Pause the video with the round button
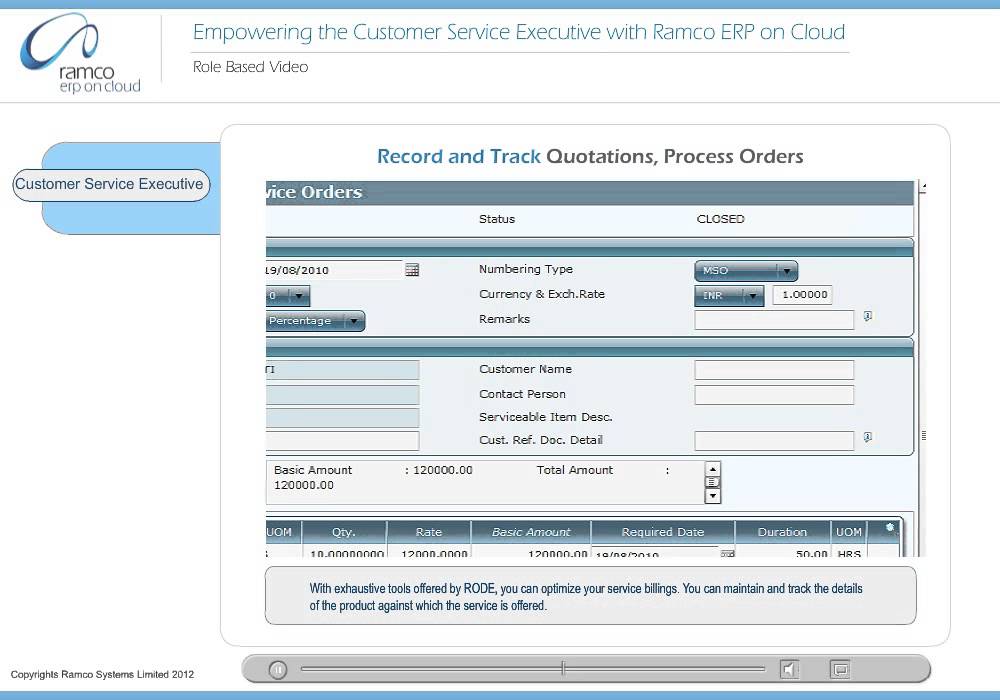The image size is (1000, 700). (x=278, y=669)
